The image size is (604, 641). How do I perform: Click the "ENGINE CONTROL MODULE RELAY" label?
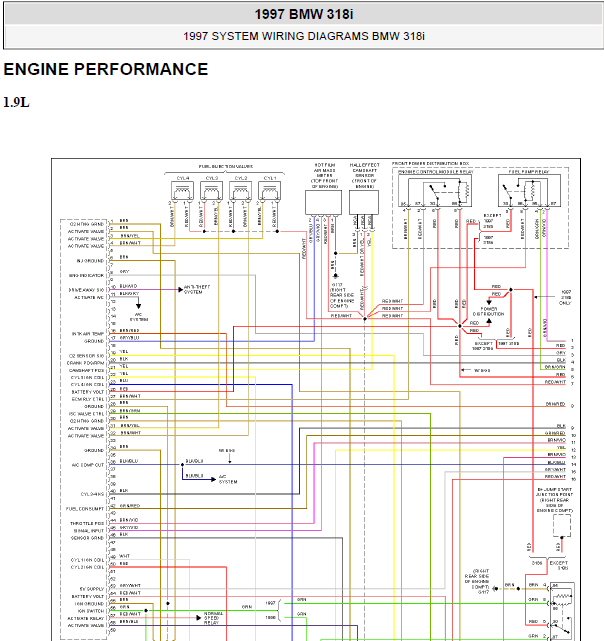[436, 172]
